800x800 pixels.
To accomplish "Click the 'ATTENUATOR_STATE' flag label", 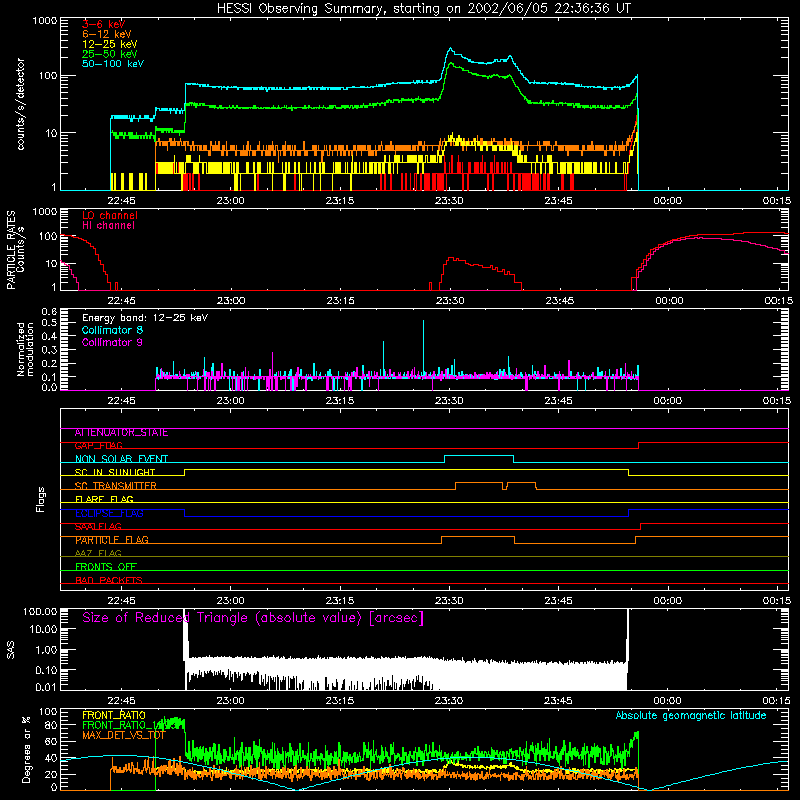I will (x=121, y=433).
